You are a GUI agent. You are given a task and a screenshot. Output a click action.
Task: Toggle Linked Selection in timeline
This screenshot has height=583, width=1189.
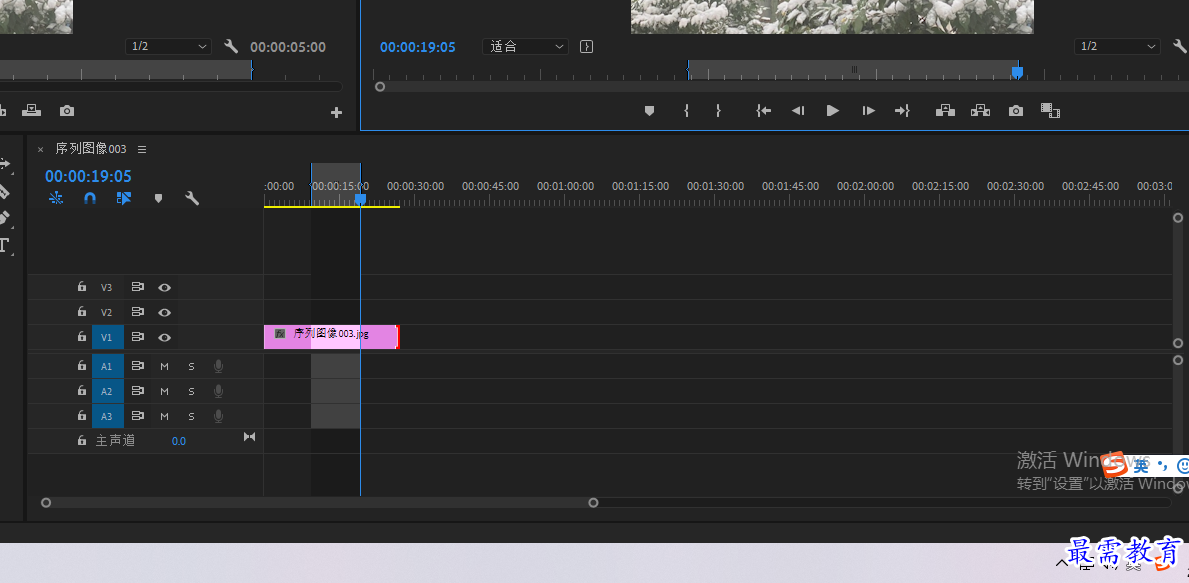coord(124,199)
